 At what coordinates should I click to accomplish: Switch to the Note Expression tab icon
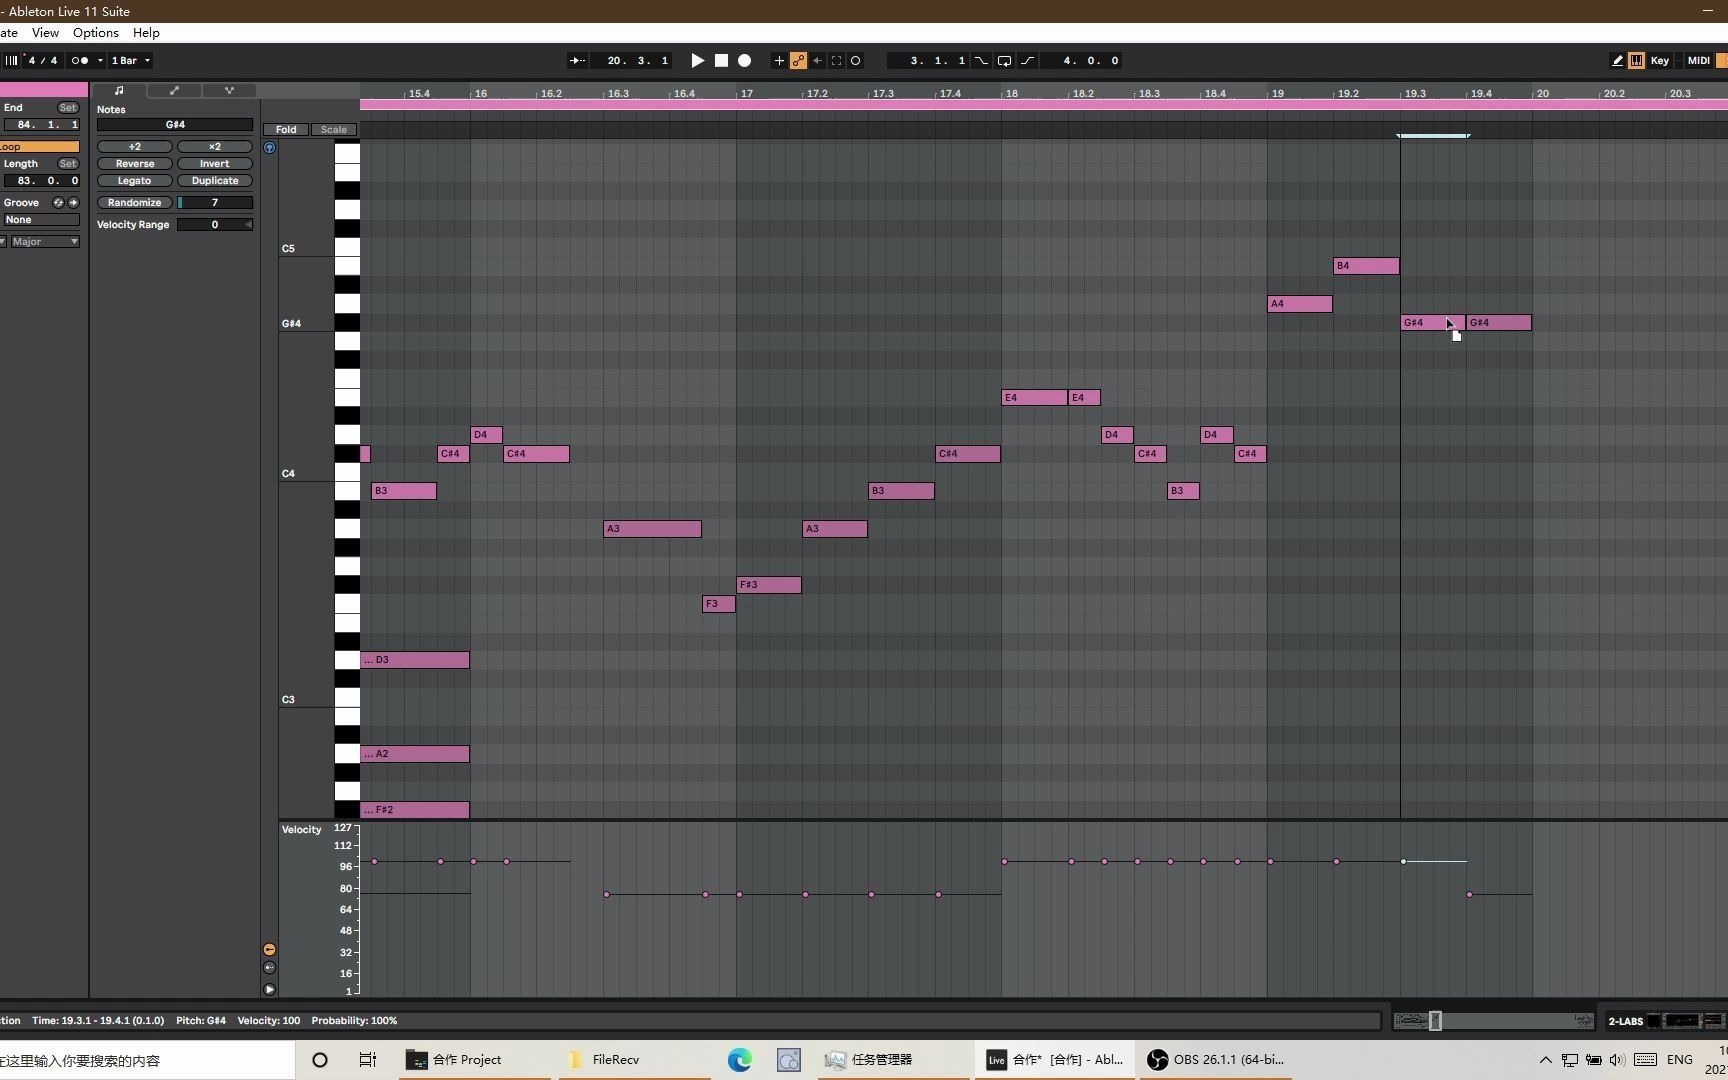[229, 91]
